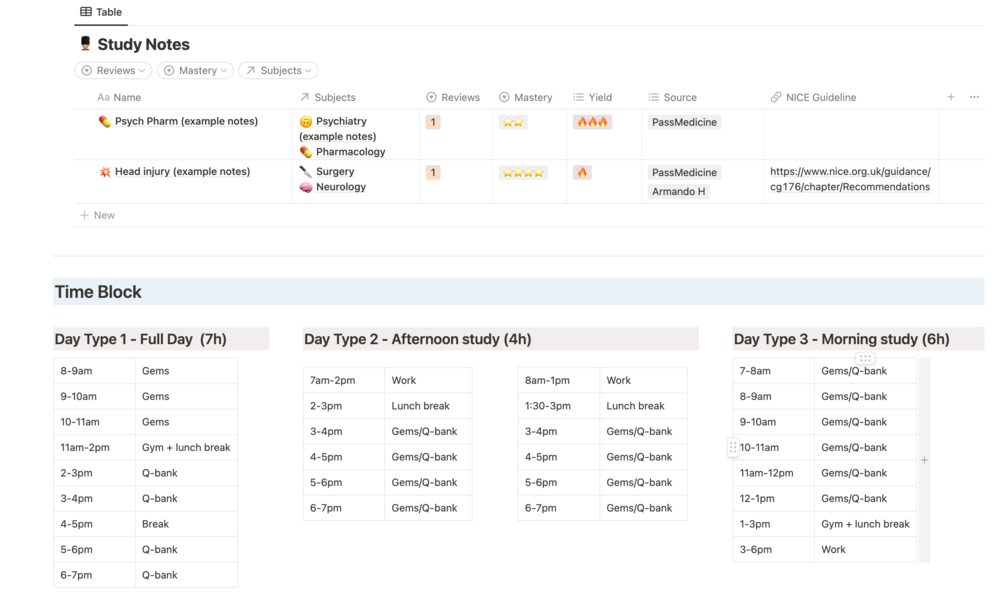The image size is (1005, 603).
Task: Click the drag handle beside the 10-11am row
Action: tap(733, 447)
